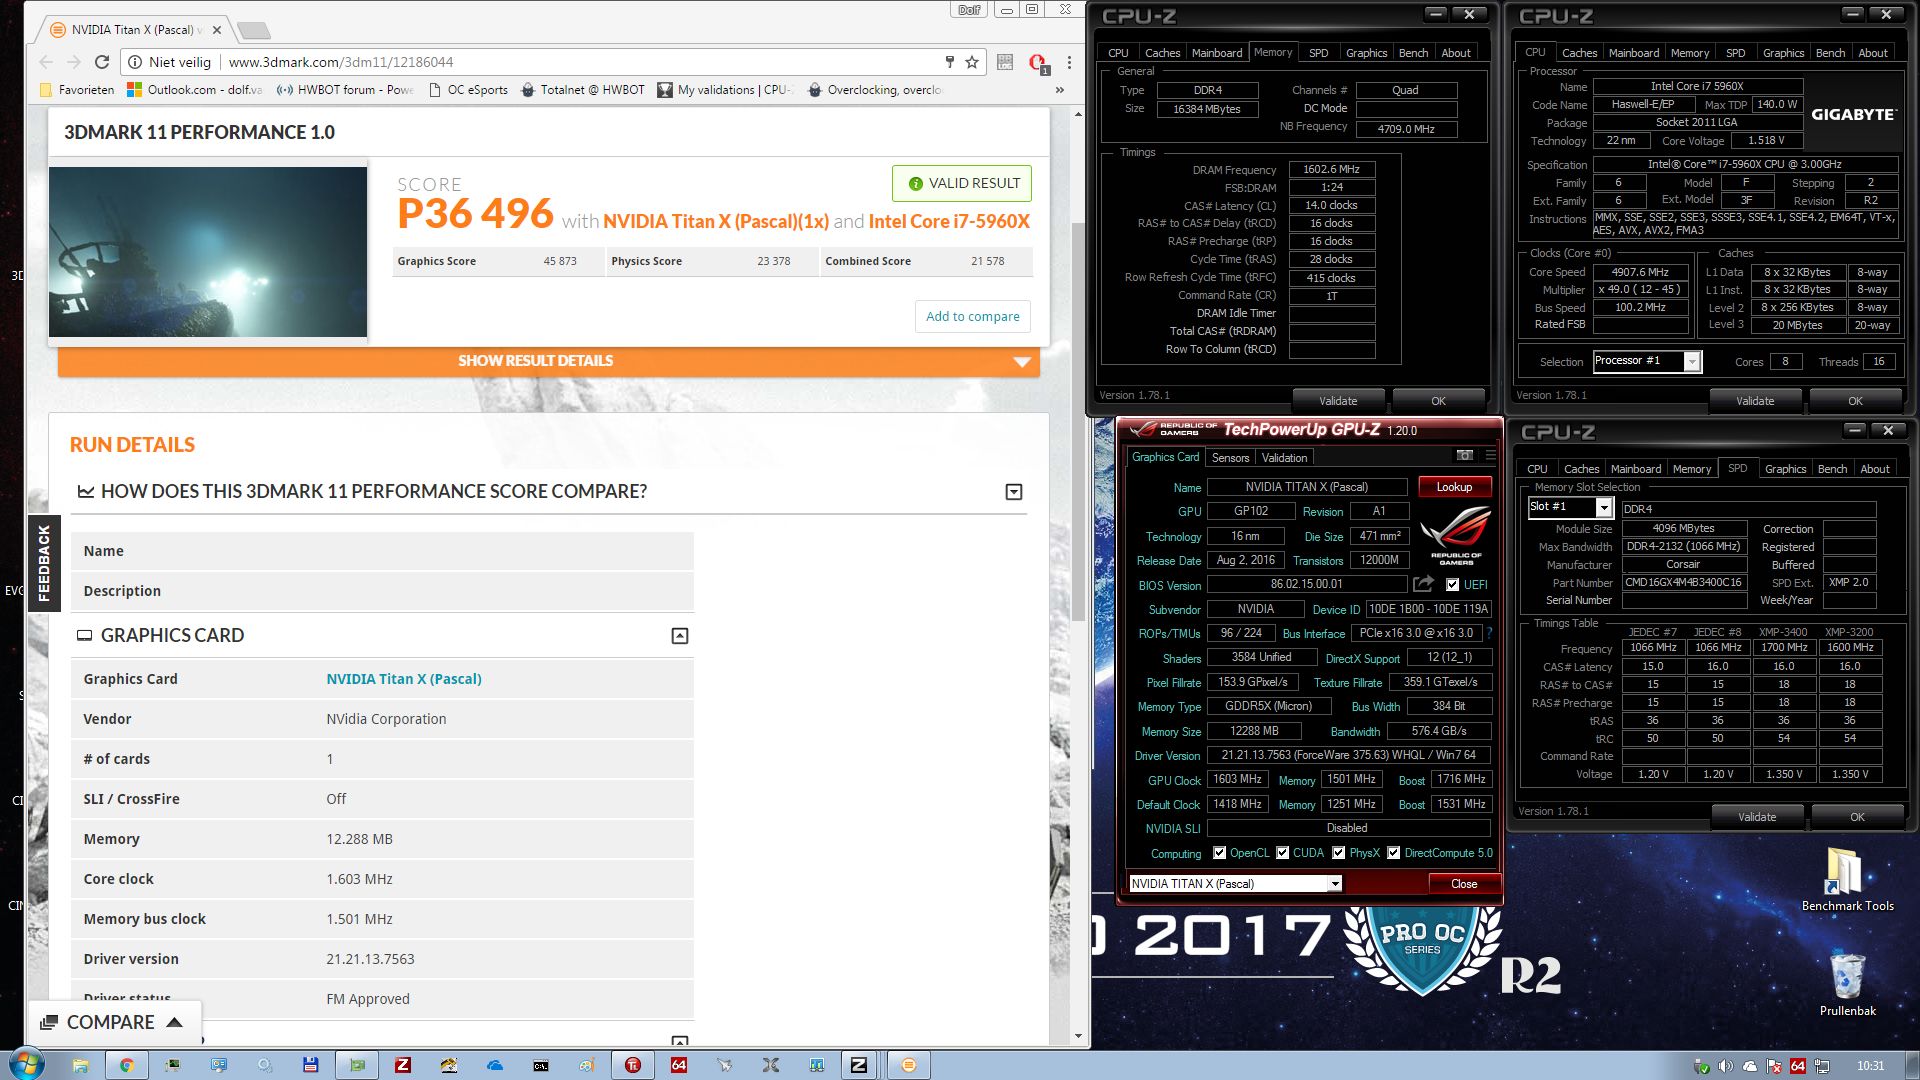Viewport: 1920px width, 1080px height.
Task: Open the Caches tab in the top-right CPU-Z window
Action: (1579, 53)
